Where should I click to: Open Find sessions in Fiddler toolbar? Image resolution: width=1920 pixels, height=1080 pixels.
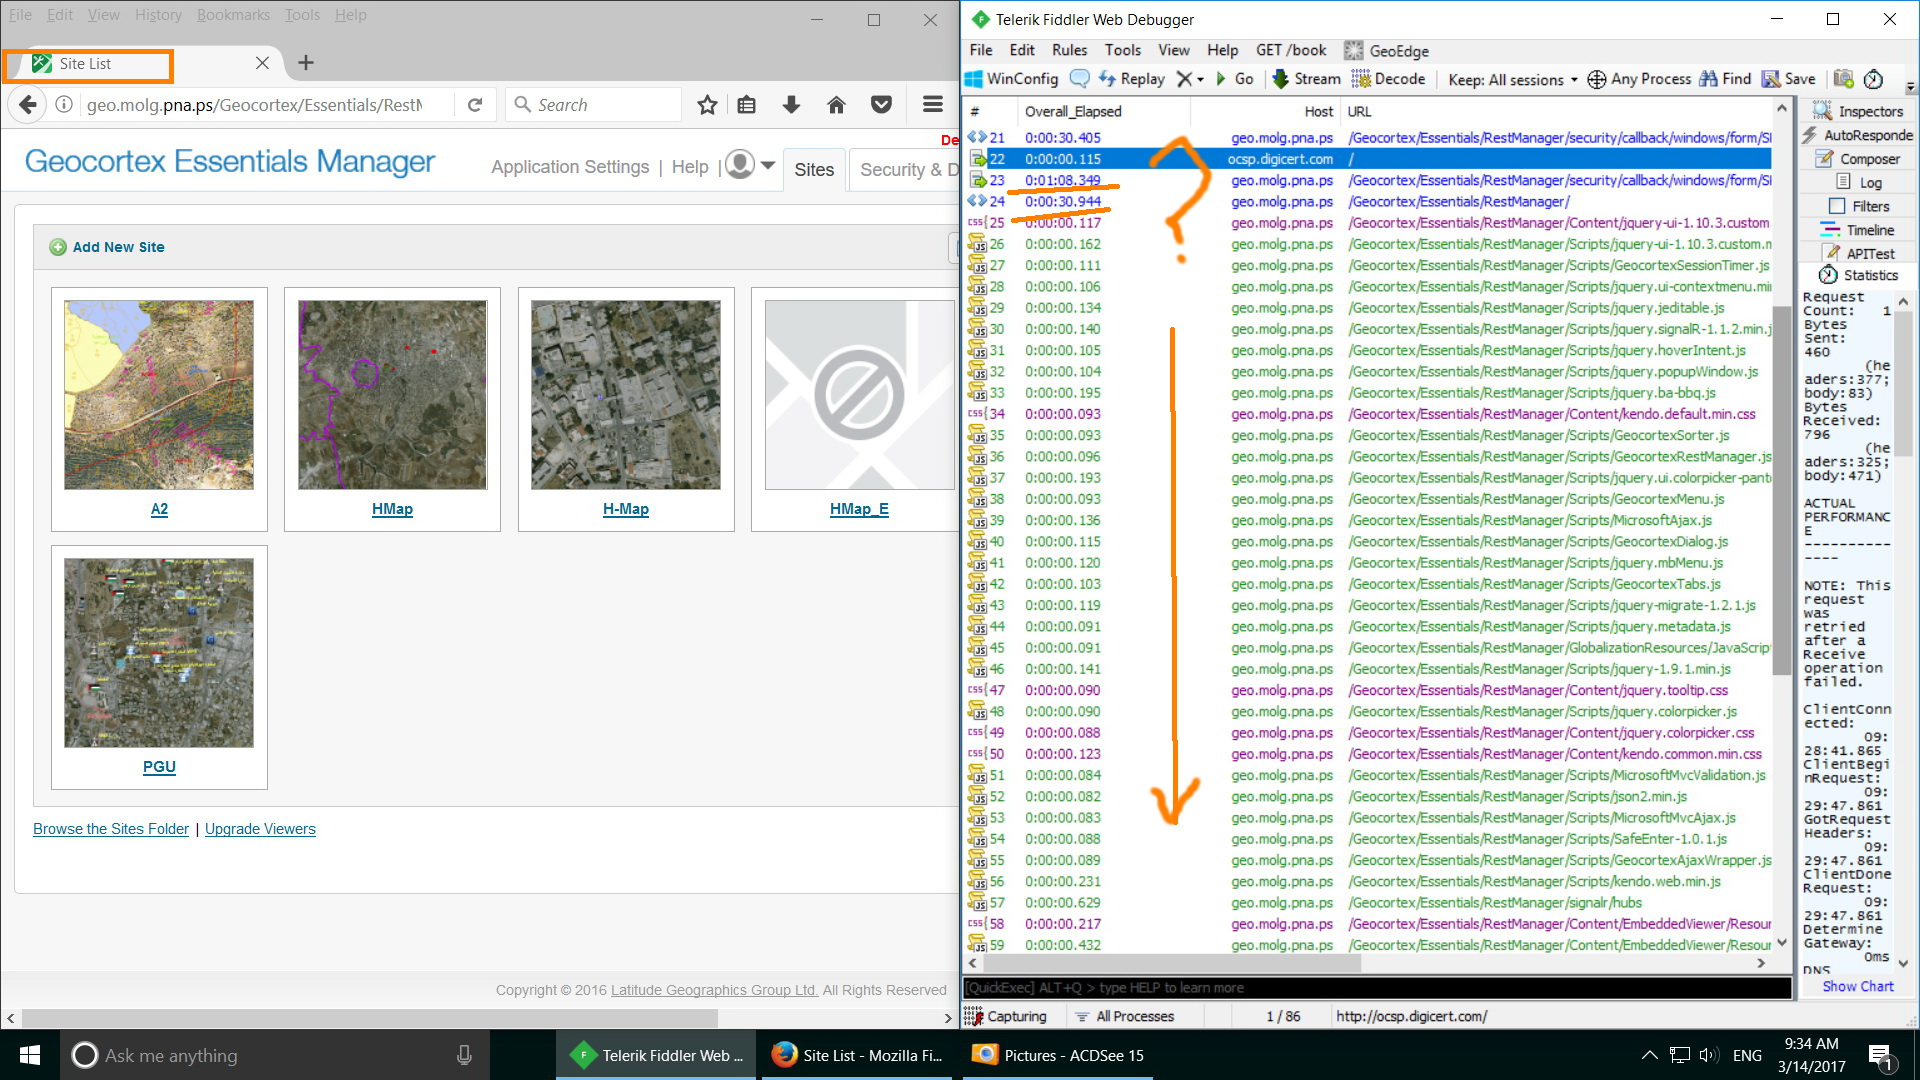coord(1725,79)
